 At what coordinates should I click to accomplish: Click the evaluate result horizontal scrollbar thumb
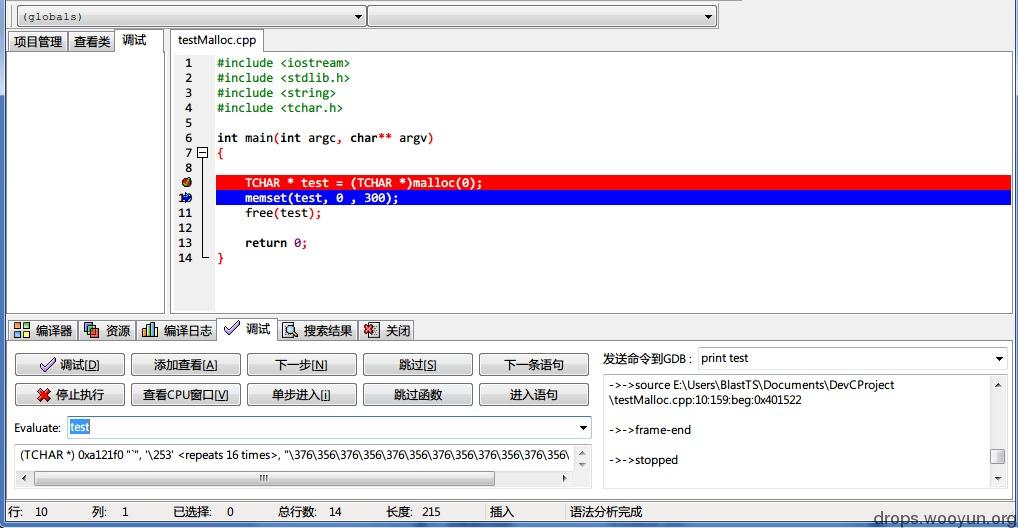(264, 478)
